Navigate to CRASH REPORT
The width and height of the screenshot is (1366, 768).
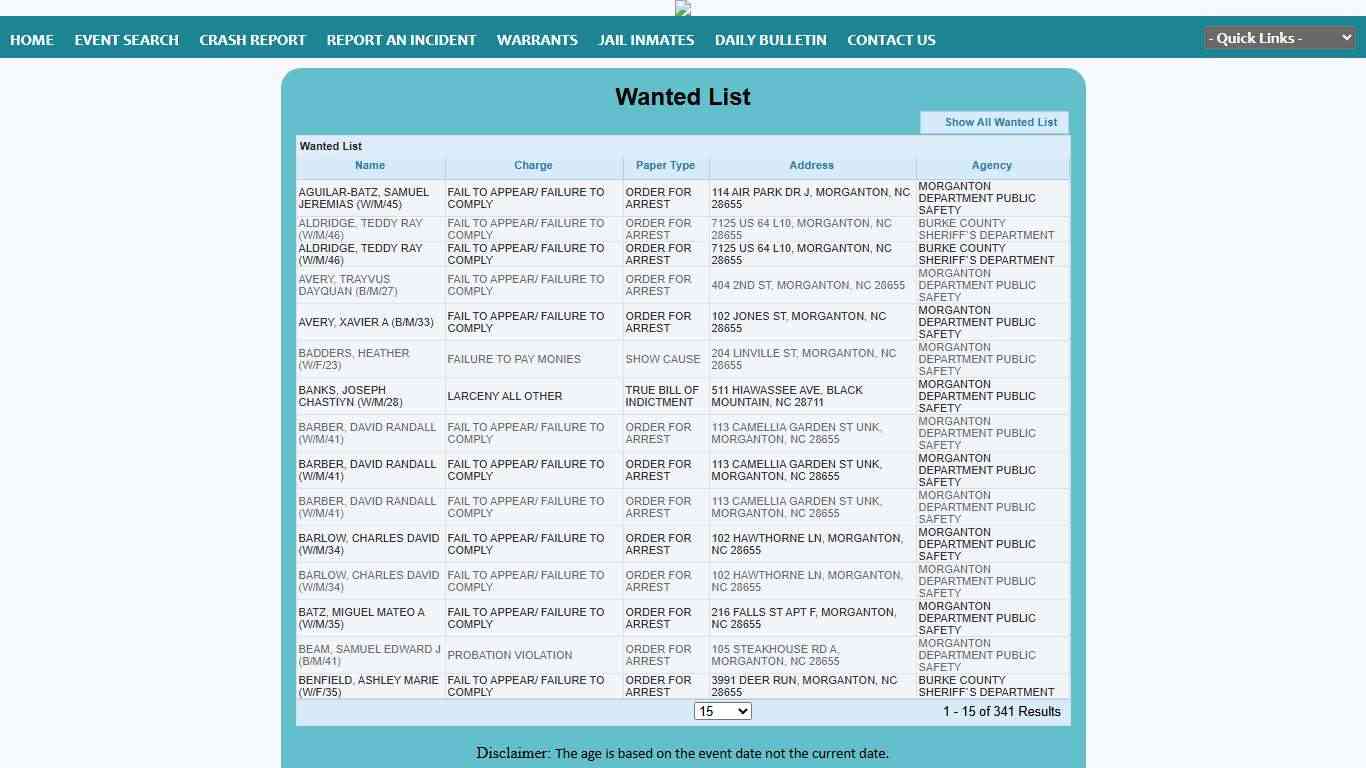point(252,40)
